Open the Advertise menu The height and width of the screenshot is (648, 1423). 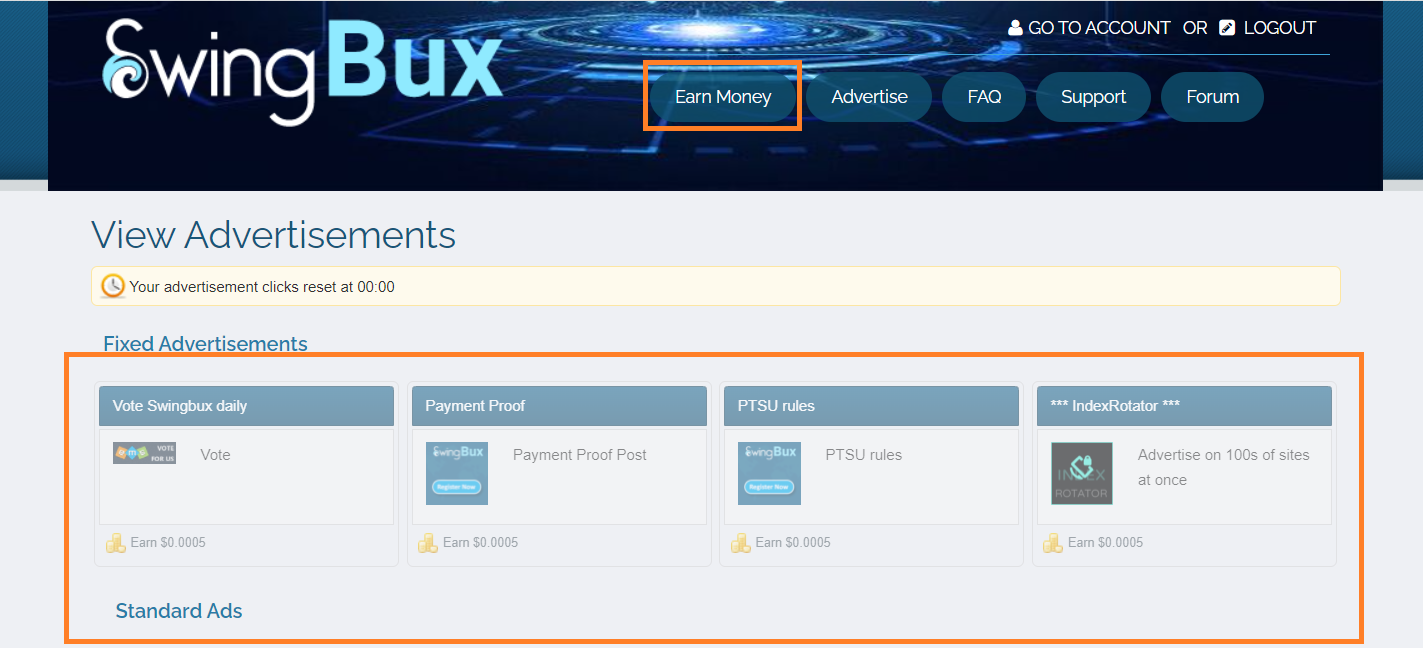pyautogui.click(x=869, y=97)
